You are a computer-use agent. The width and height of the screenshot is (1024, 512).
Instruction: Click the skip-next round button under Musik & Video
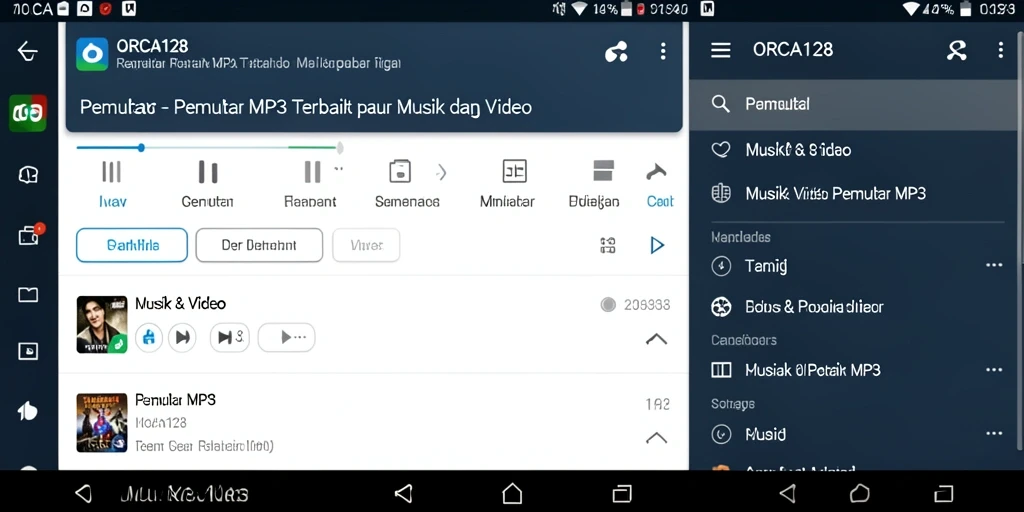pyautogui.click(x=182, y=337)
